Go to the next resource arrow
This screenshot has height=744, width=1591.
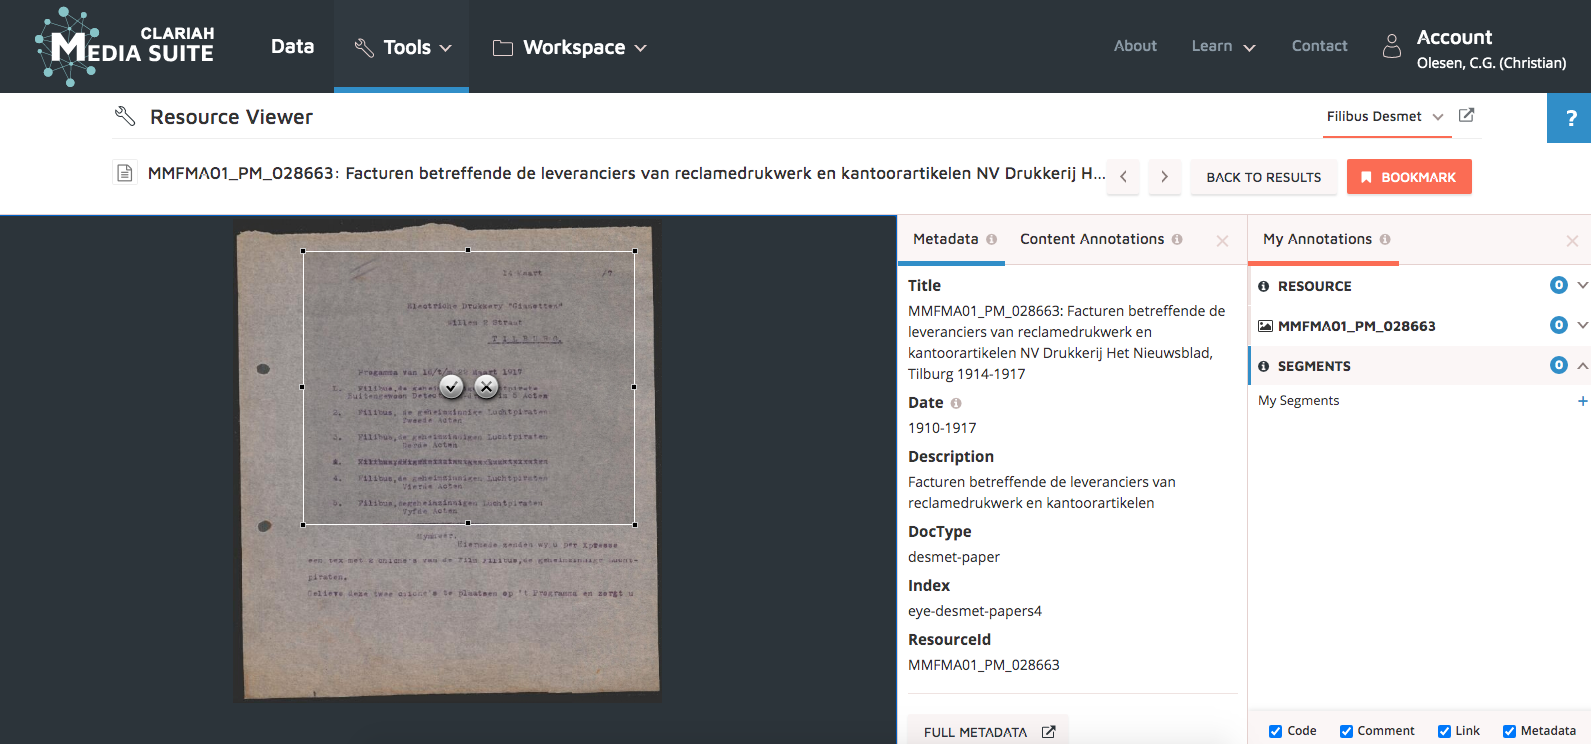[x=1164, y=177]
